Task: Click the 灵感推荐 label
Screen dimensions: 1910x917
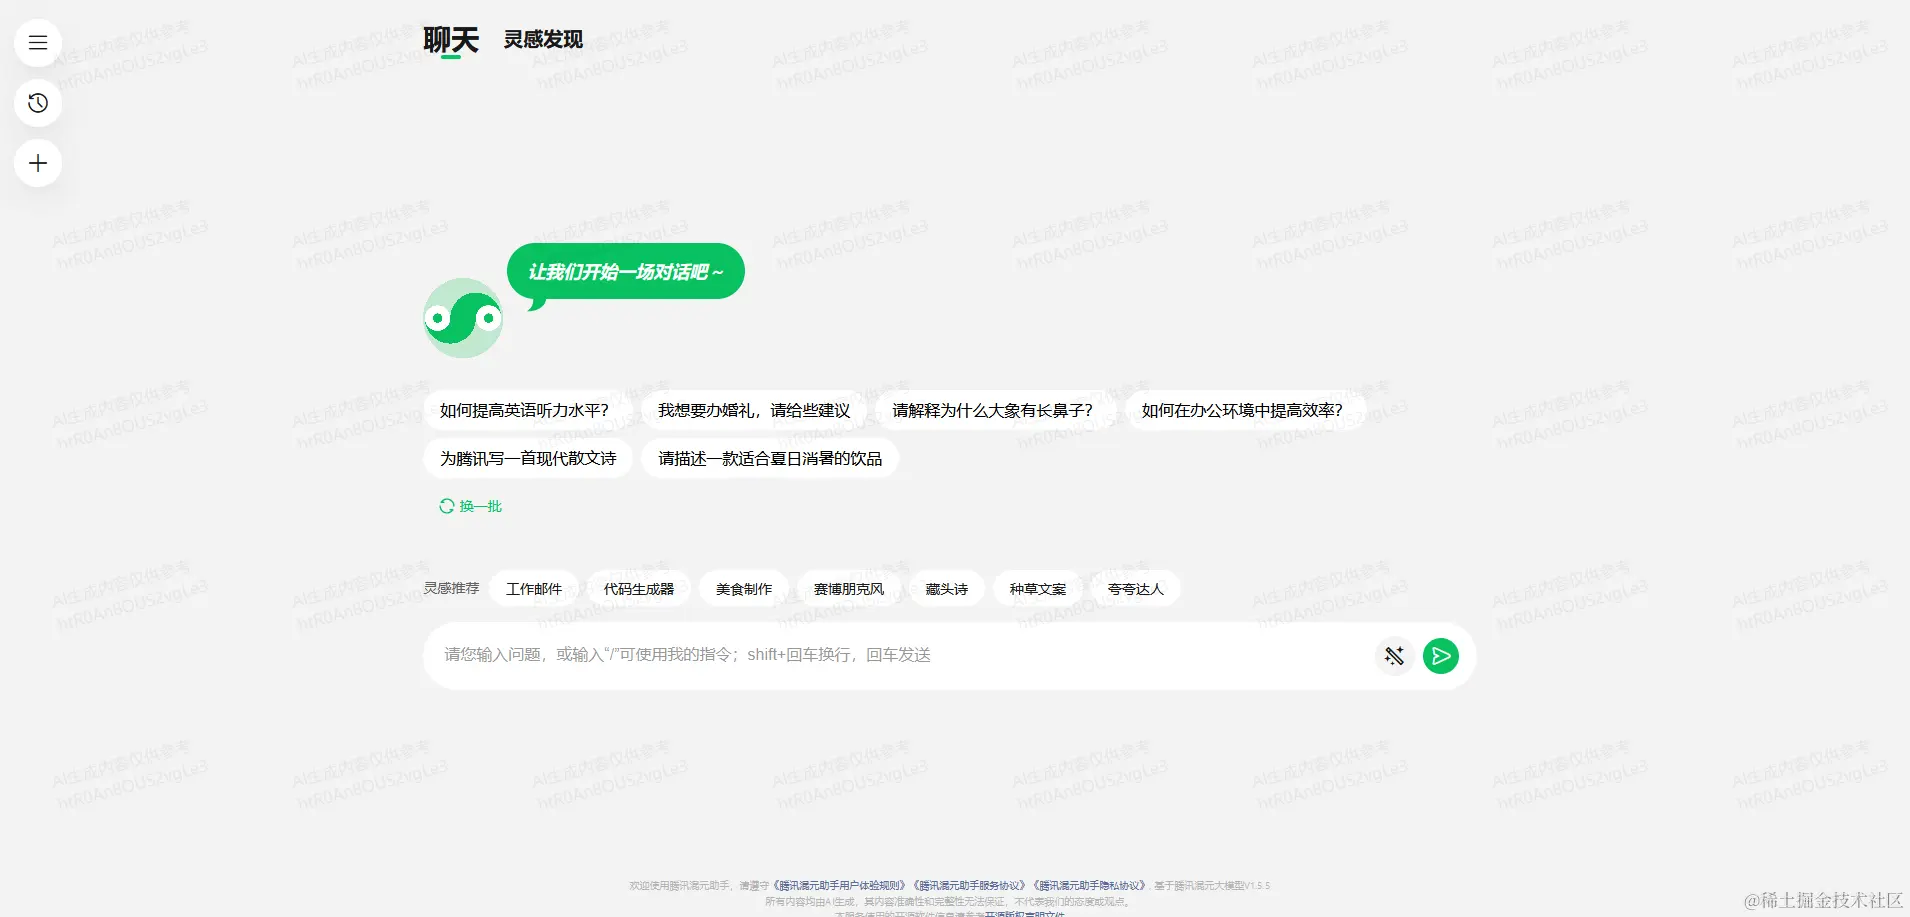Action: click(x=451, y=588)
